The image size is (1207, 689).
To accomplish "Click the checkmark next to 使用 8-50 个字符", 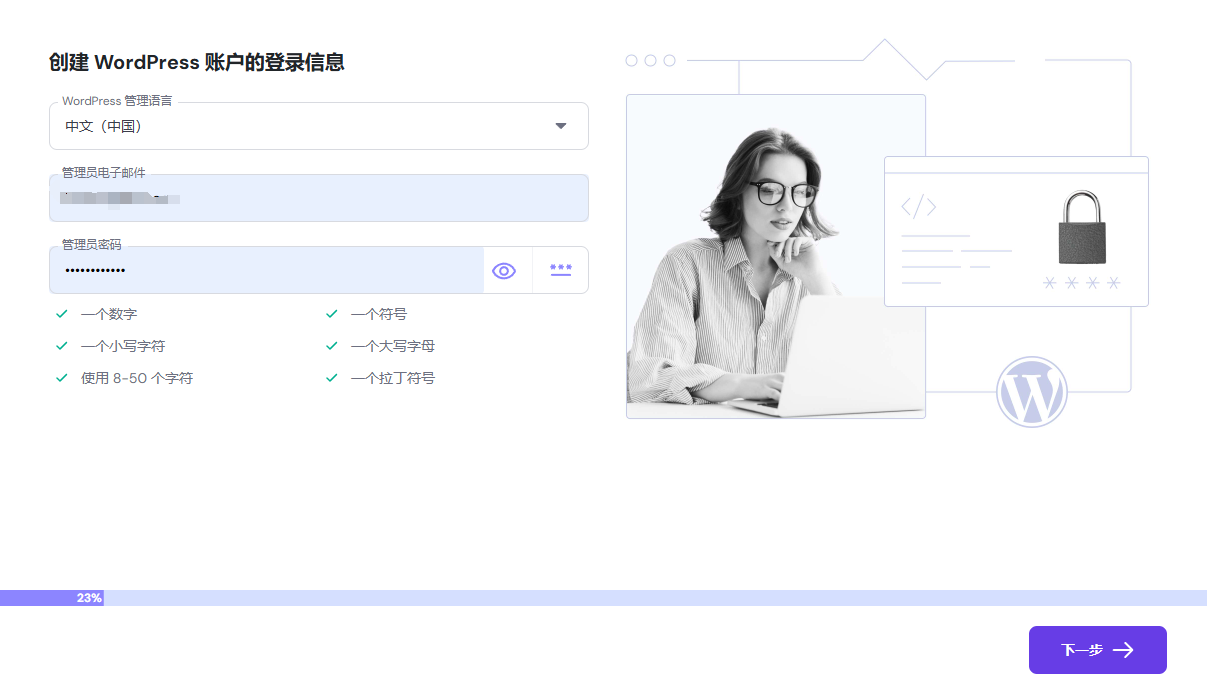I will pyautogui.click(x=62, y=378).
